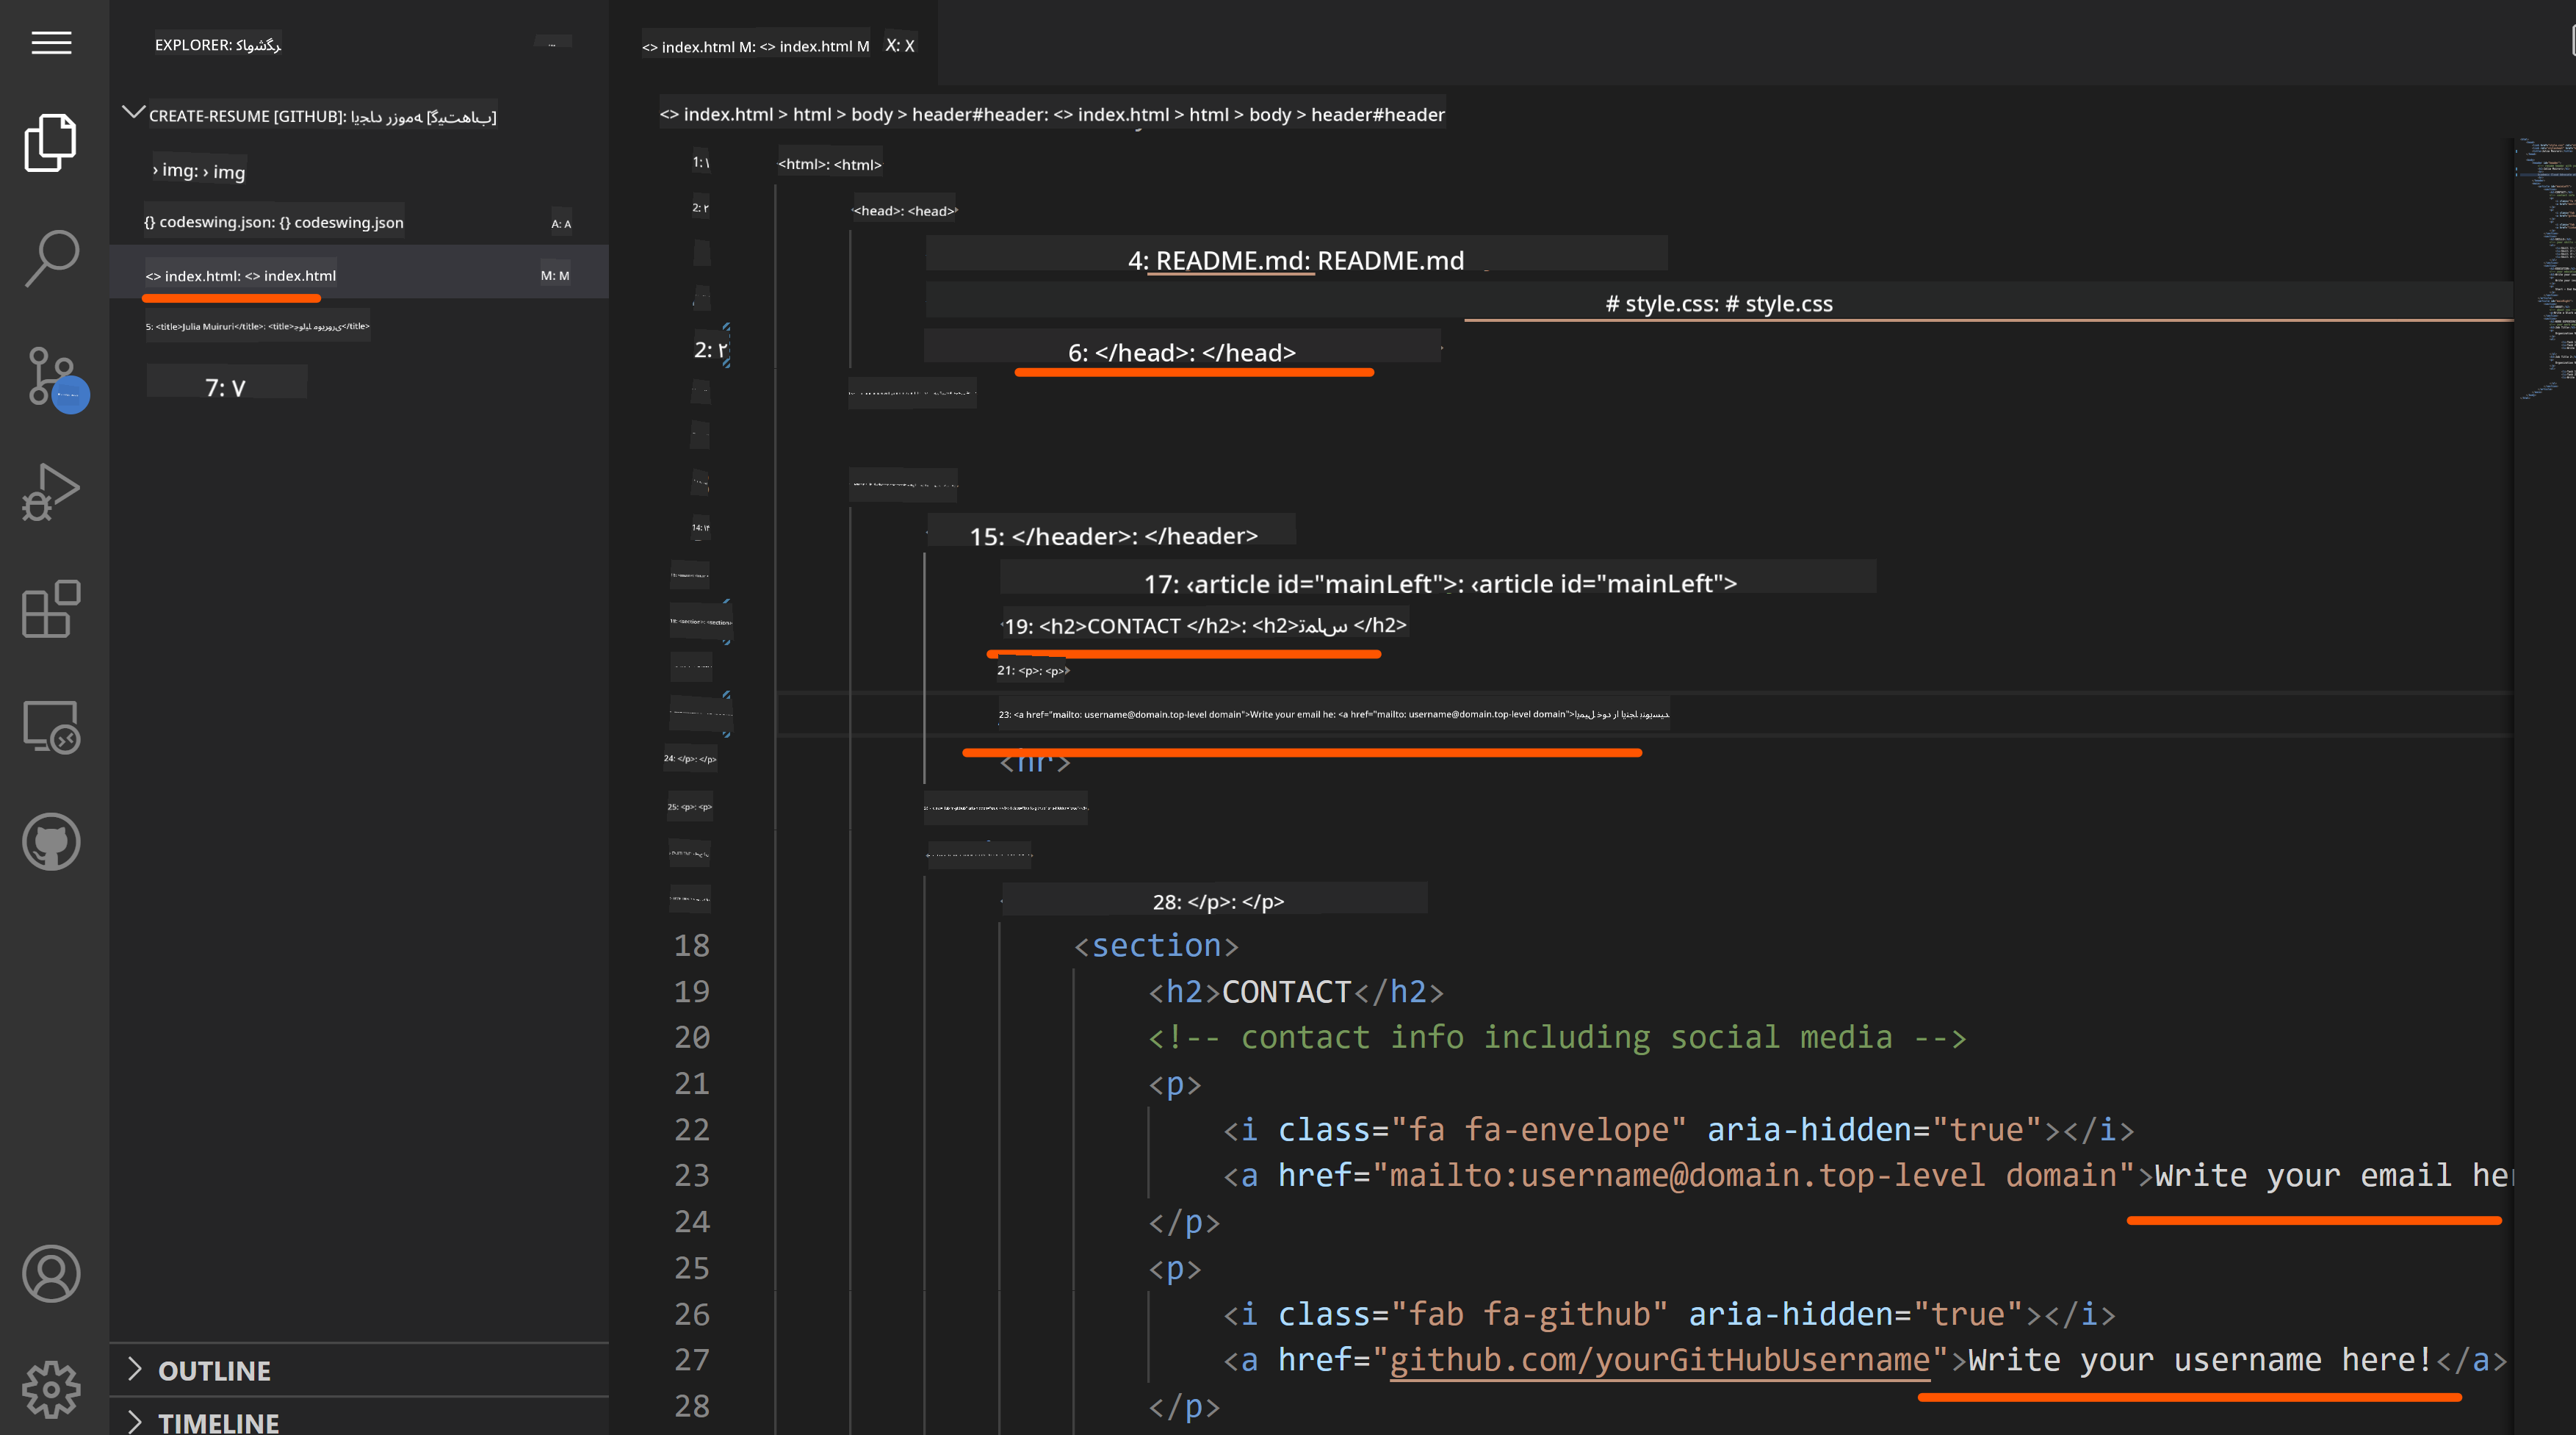Open Run and Debug view
The width and height of the screenshot is (2576, 1435).
51,492
